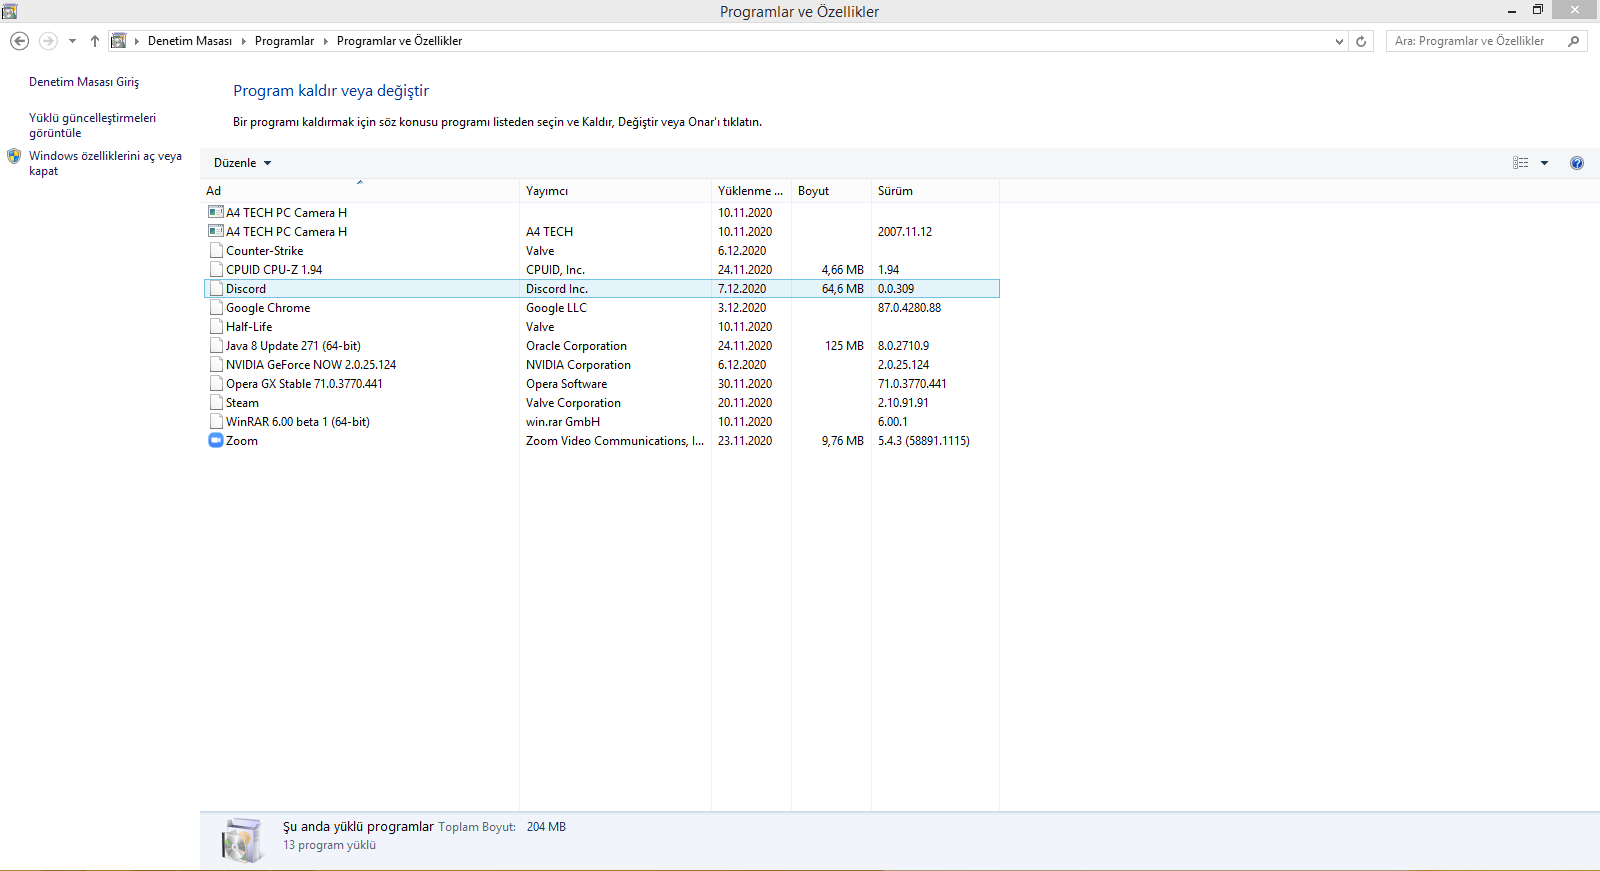The width and height of the screenshot is (1600, 871).
Task: Click the search magnifier icon
Action: click(1574, 41)
